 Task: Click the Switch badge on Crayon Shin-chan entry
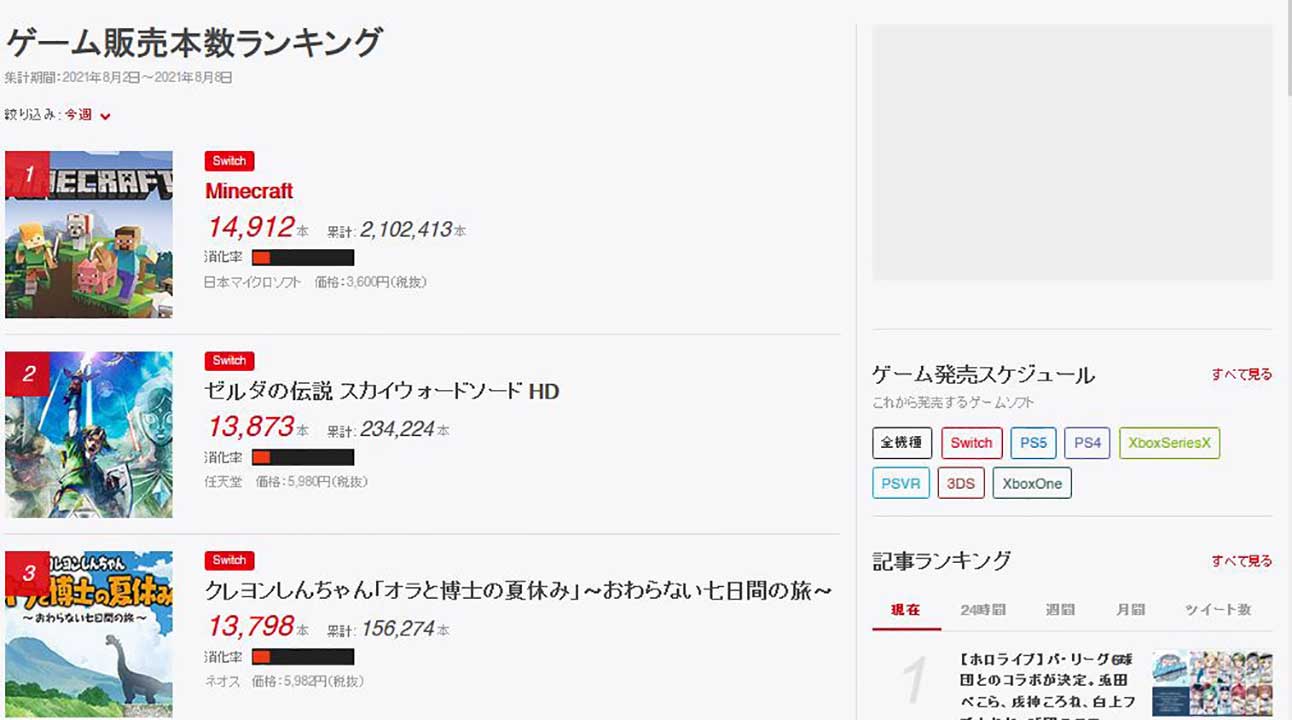tap(229, 560)
